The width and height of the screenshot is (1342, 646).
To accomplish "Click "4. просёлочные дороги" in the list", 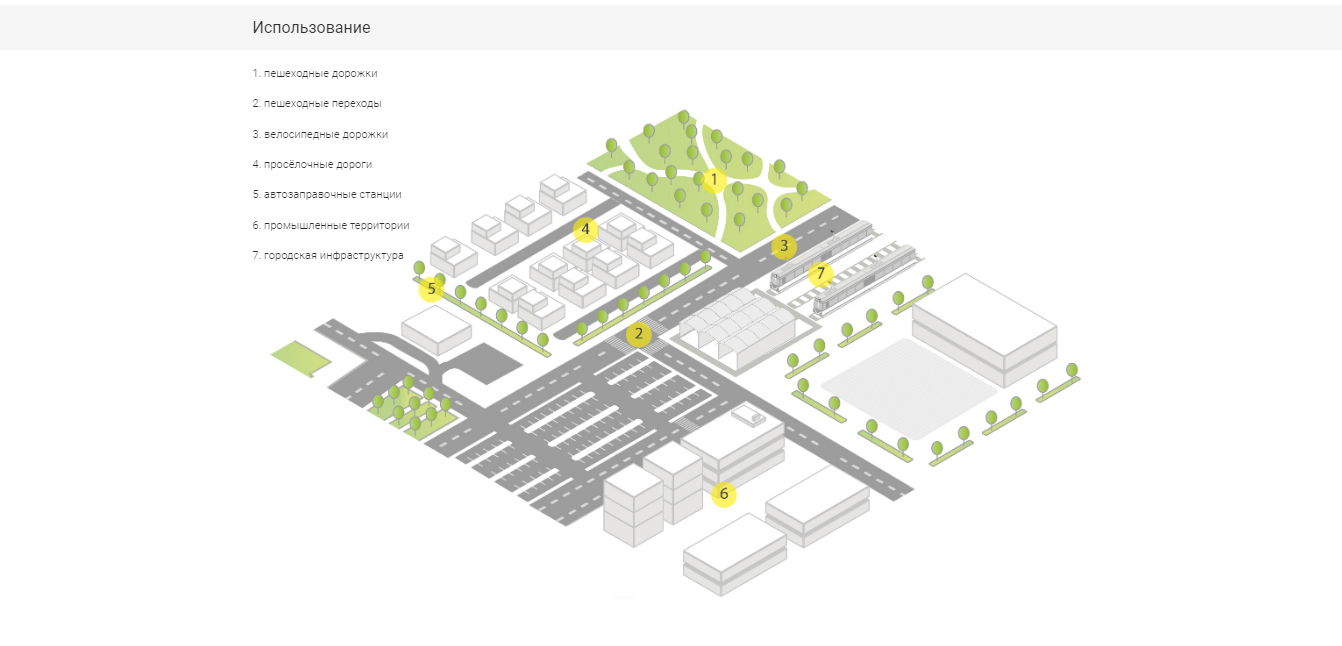I will pos(315,164).
